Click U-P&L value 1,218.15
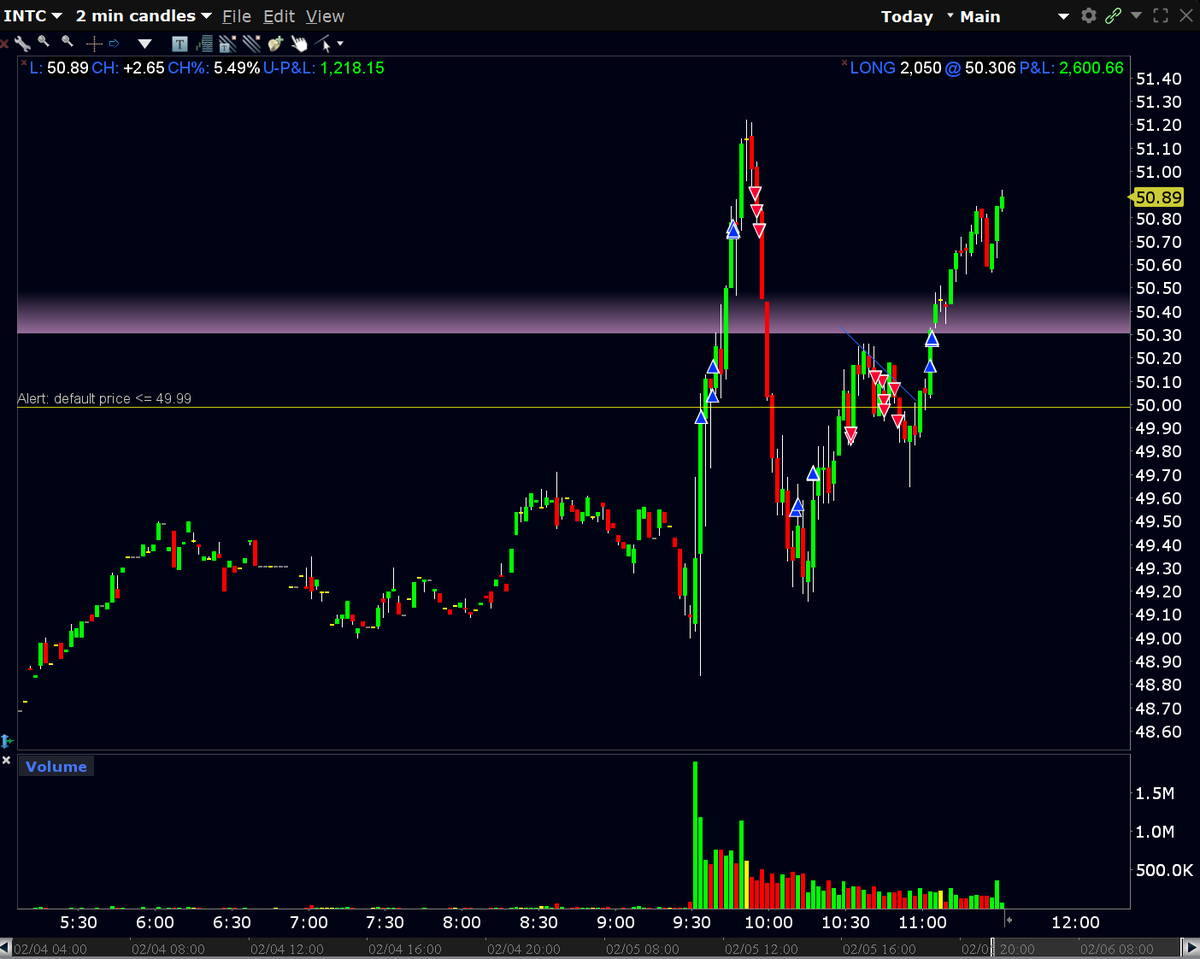 point(351,68)
